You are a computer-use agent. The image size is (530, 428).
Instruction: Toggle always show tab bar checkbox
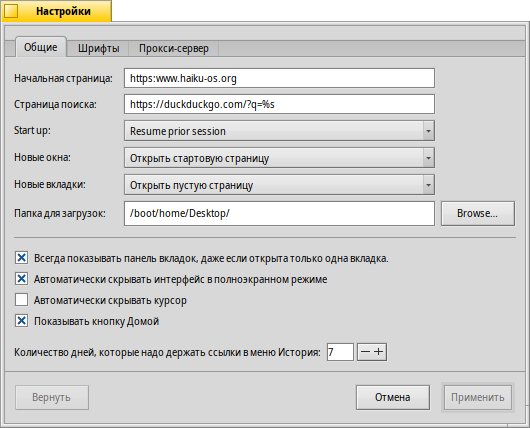pyautogui.click(x=21, y=258)
